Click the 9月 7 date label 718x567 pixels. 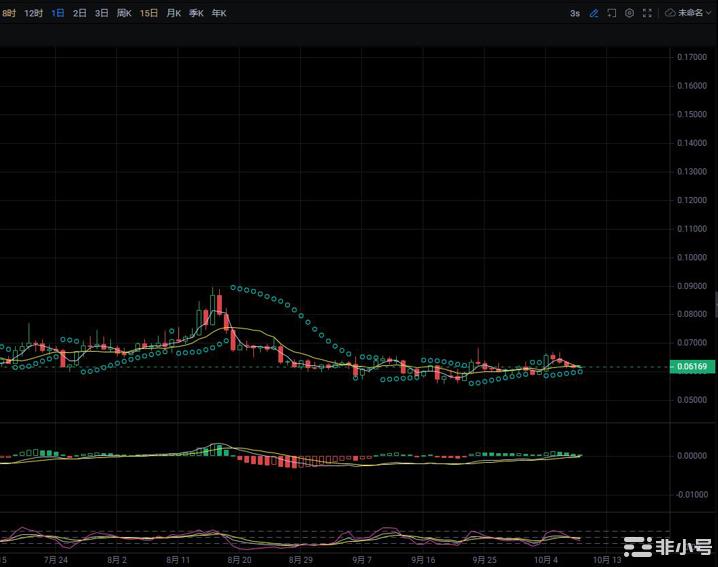tap(362, 560)
